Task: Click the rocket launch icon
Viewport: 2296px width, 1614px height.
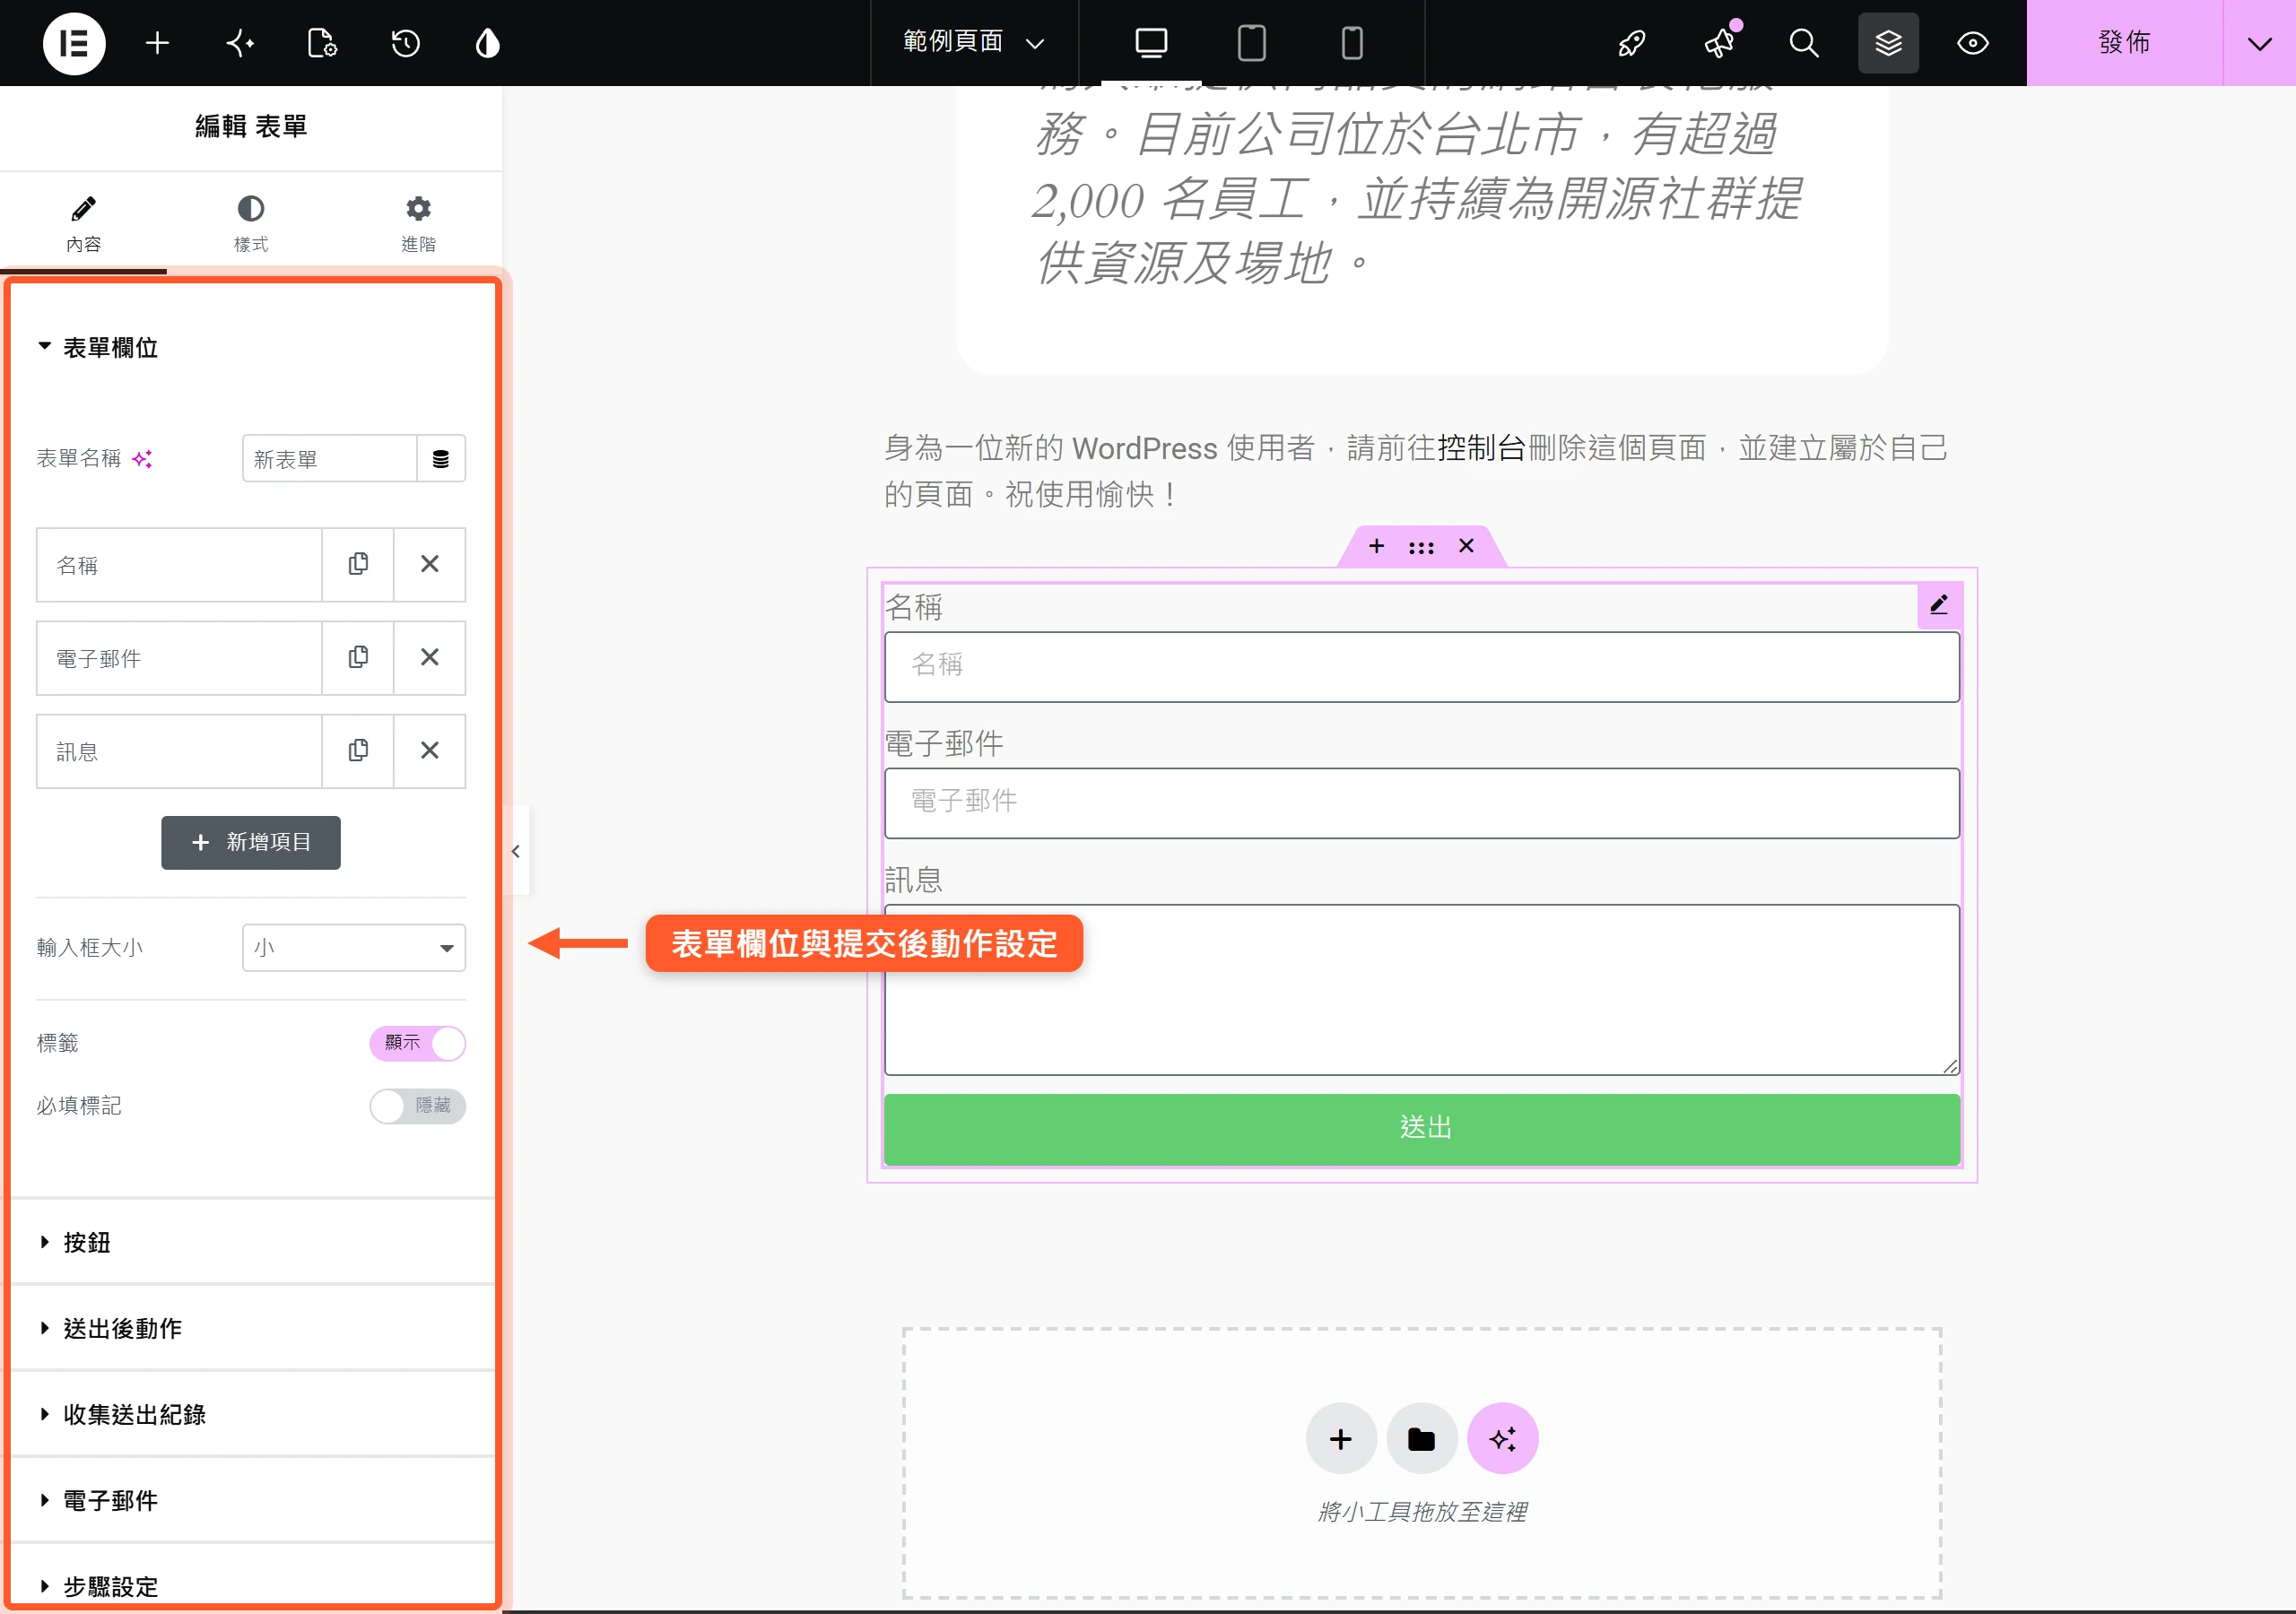Action: [x=1631, y=43]
